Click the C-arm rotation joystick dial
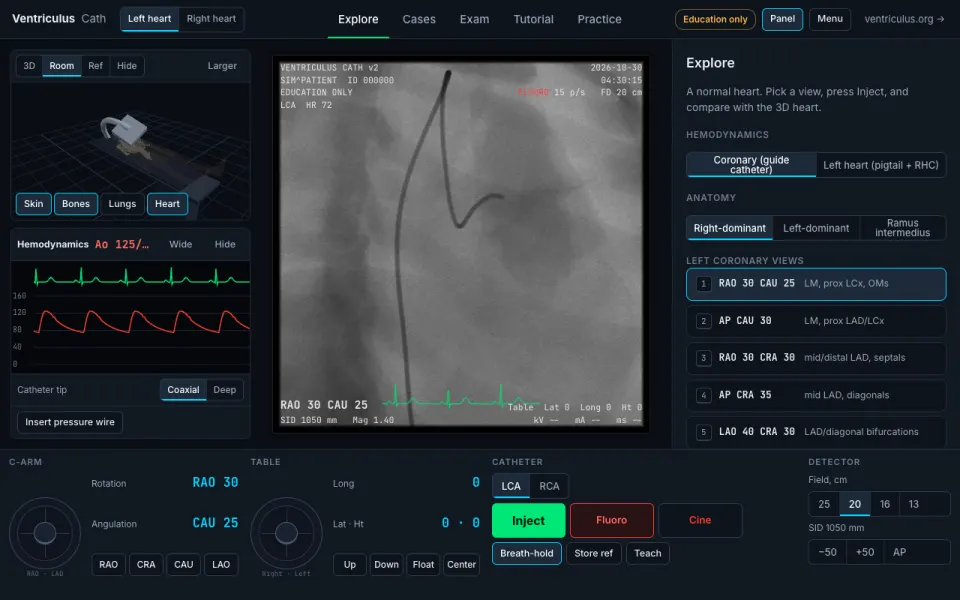This screenshot has width=960, height=600. [x=45, y=533]
